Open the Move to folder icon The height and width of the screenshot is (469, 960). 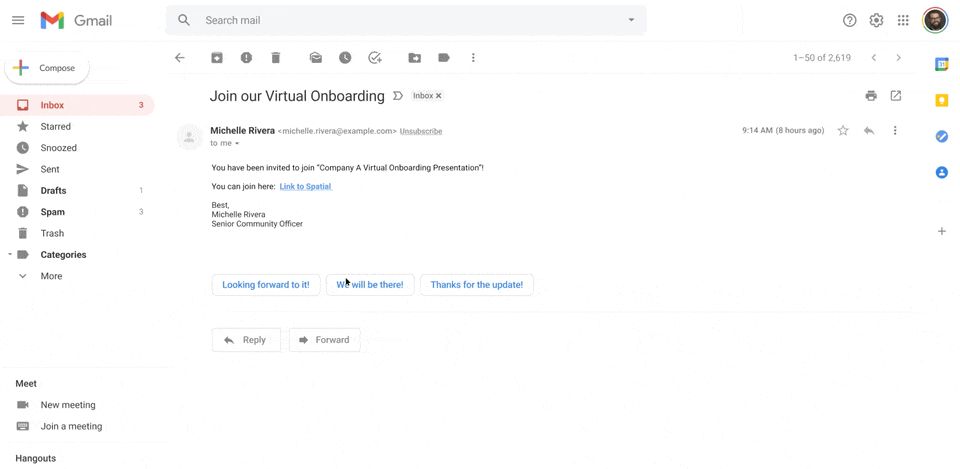point(414,58)
